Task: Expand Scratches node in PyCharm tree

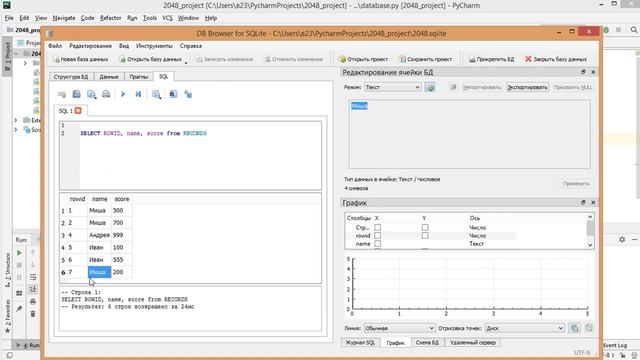Action: pyautogui.click(x=16, y=130)
